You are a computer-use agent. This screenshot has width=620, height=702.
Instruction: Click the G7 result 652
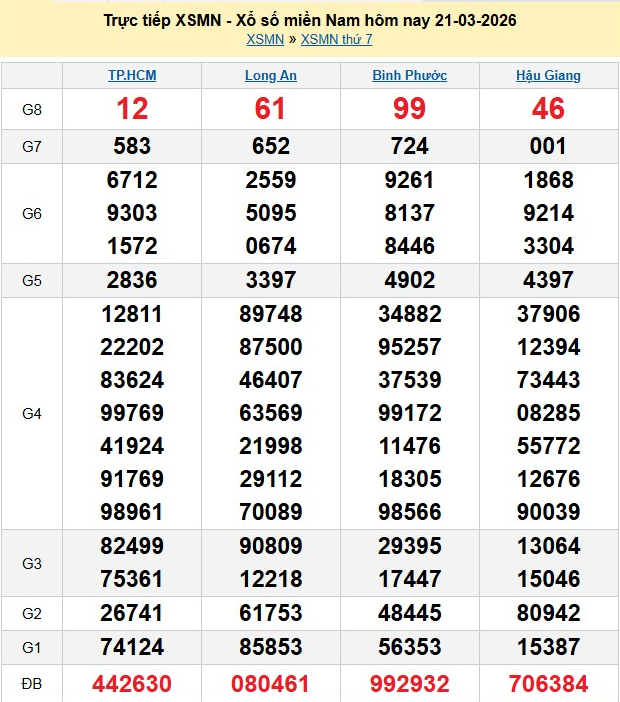click(271, 146)
